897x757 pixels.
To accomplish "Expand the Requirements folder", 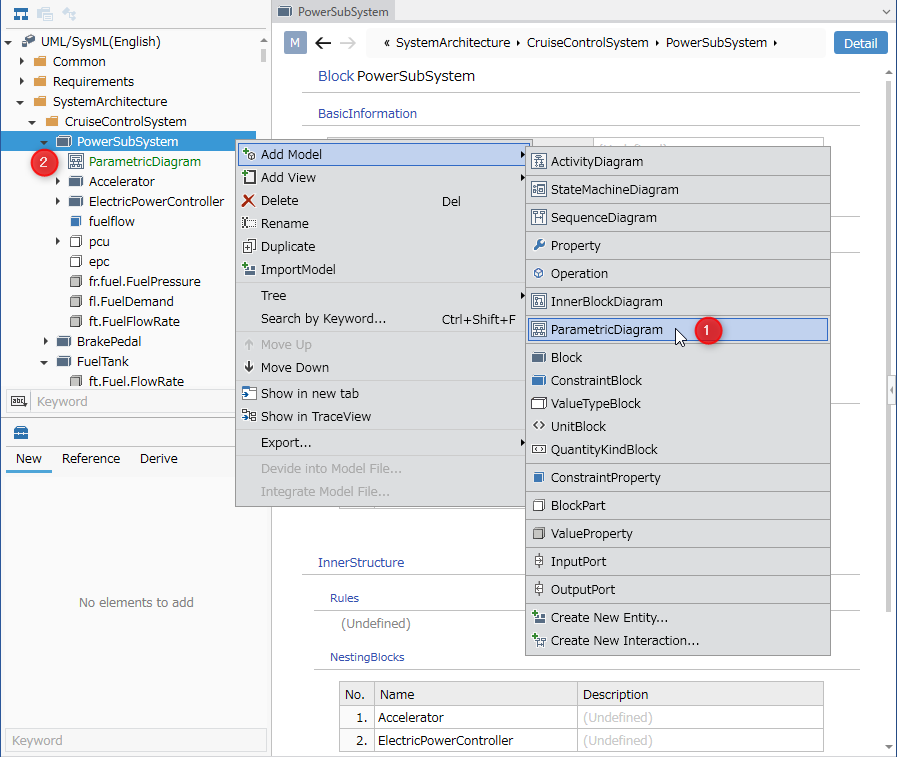I will tap(21, 81).
